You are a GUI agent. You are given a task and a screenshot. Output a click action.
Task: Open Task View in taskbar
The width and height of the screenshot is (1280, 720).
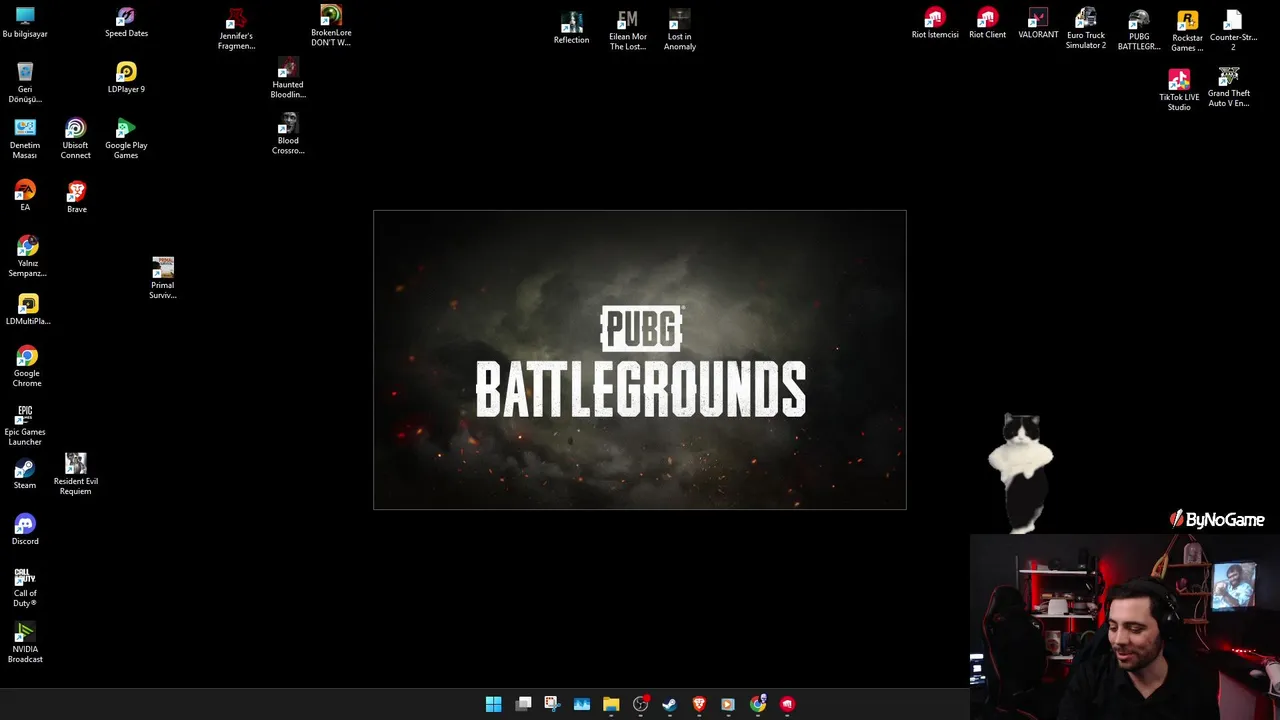pyautogui.click(x=523, y=704)
